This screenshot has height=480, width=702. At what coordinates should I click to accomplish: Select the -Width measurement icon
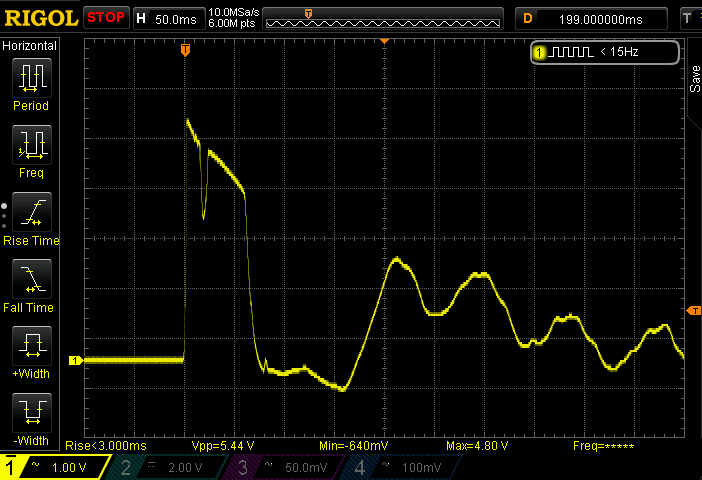(x=31, y=414)
